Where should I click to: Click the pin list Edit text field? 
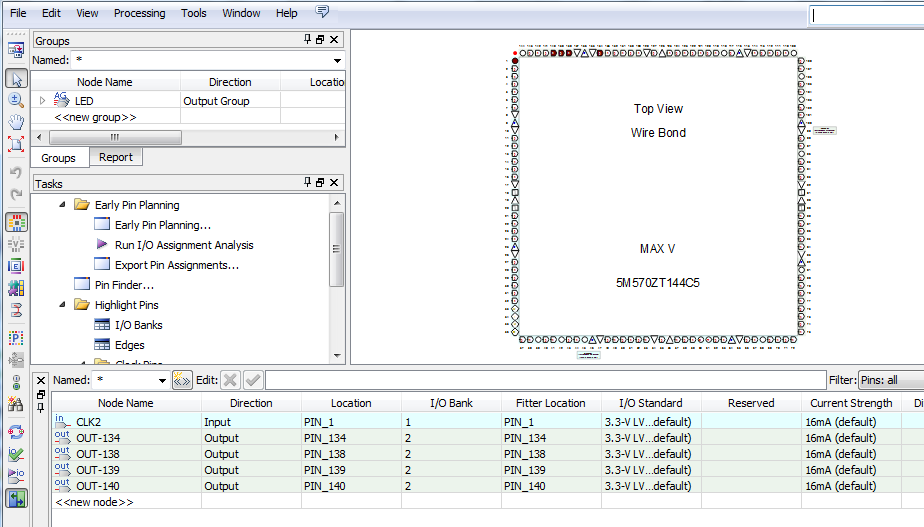pos(546,380)
